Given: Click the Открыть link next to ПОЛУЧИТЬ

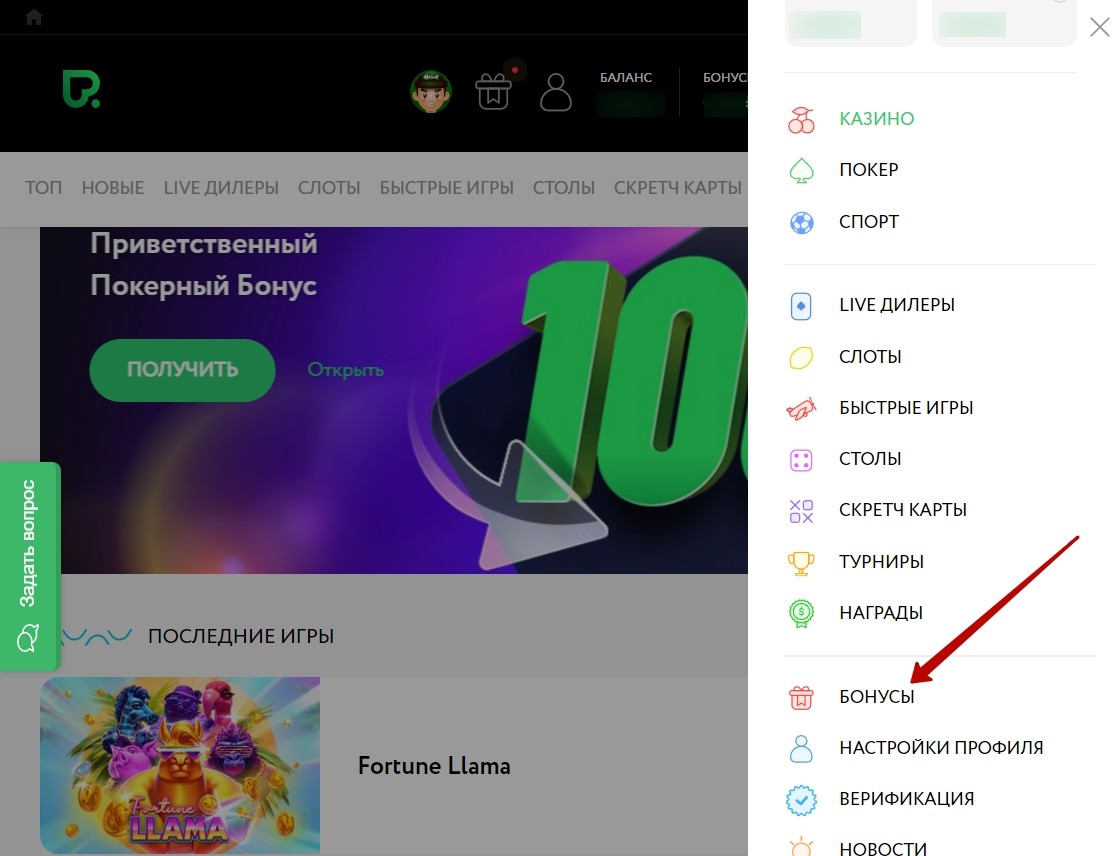Looking at the screenshot, I should (344, 369).
